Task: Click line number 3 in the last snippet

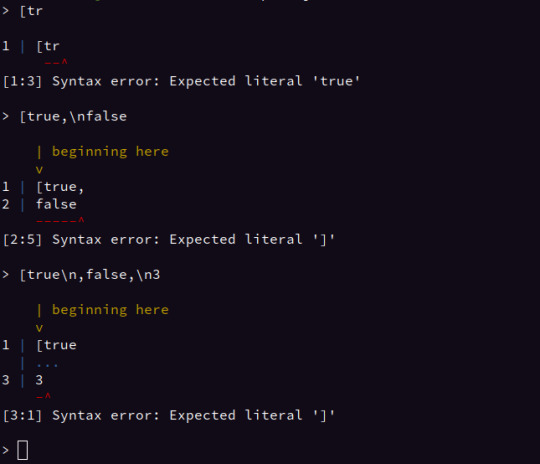Action: (6, 380)
